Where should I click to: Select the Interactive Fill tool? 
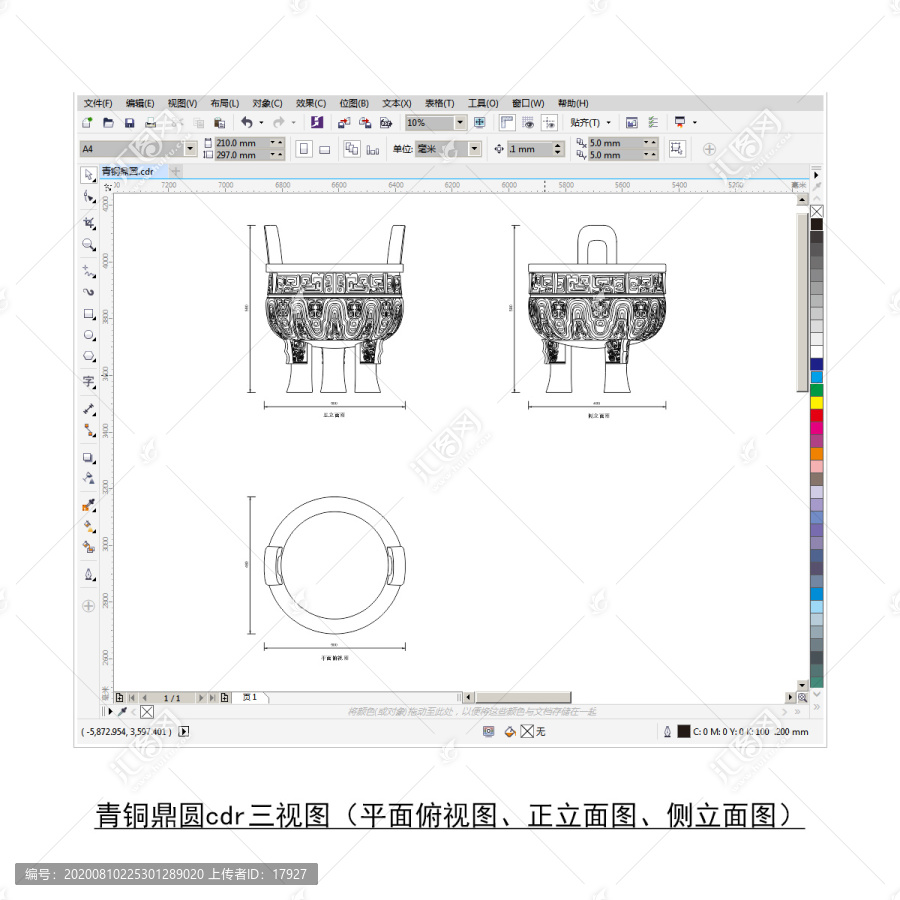pos(88,526)
